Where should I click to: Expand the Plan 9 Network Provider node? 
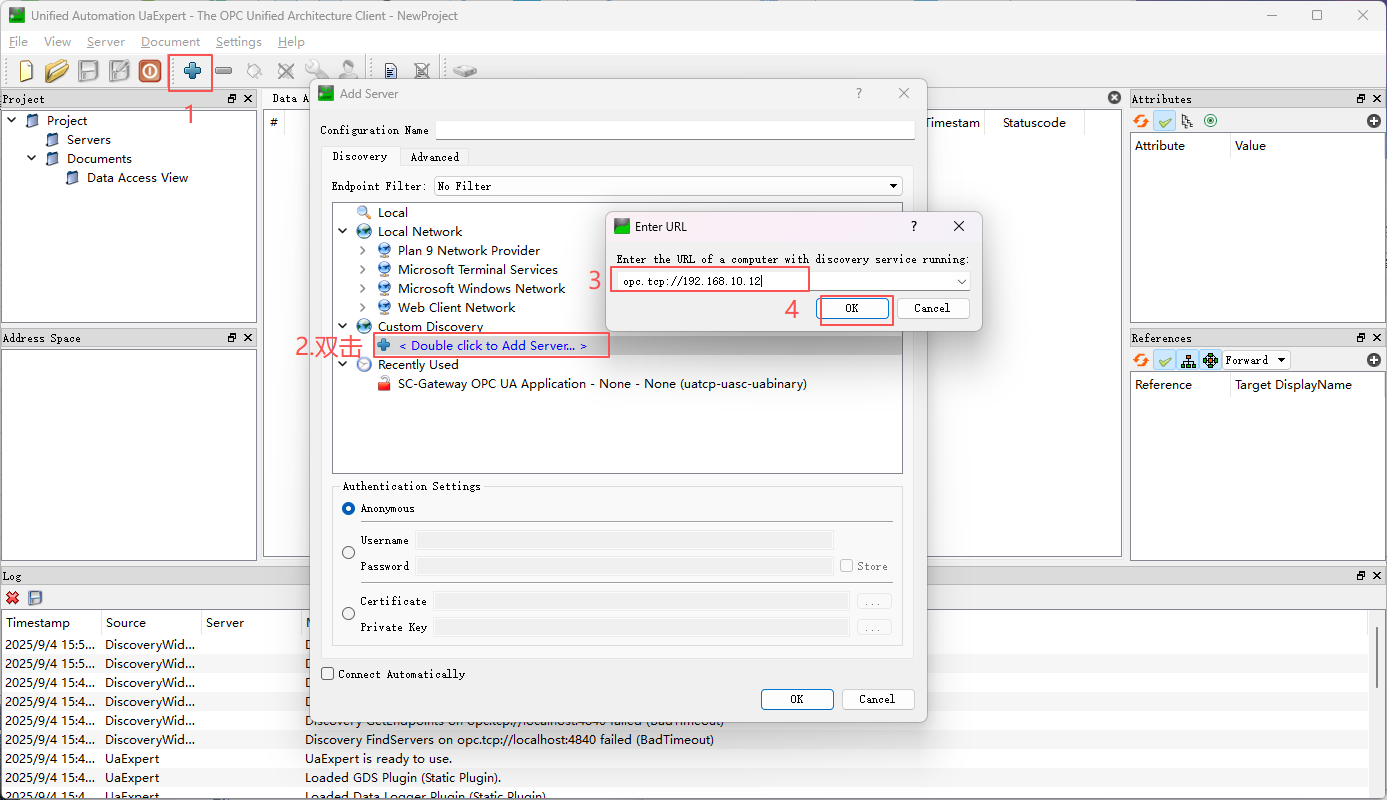click(363, 251)
